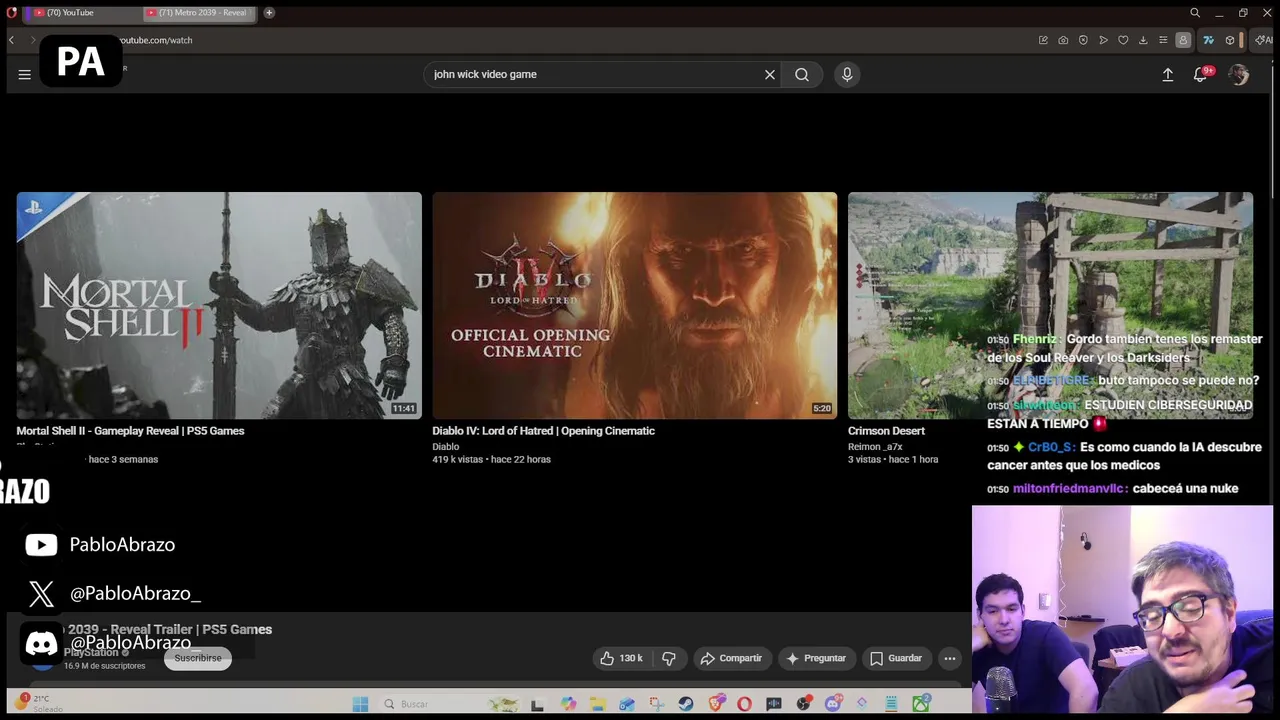Open Mortal Shell II Gameplay Reveal thumbnail
This screenshot has height=720, width=1280.
[x=219, y=305]
